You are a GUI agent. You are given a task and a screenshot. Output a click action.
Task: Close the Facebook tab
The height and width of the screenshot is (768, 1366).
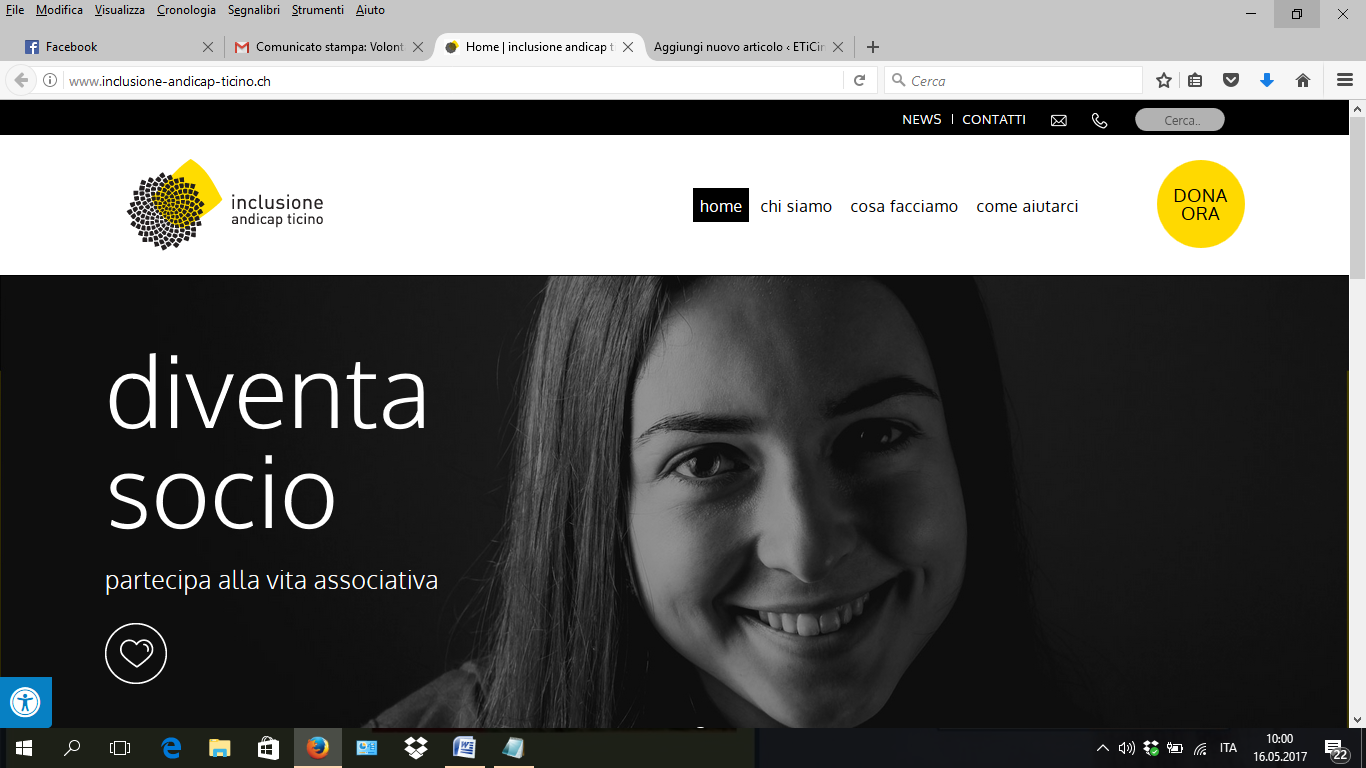(x=208, y=47)
